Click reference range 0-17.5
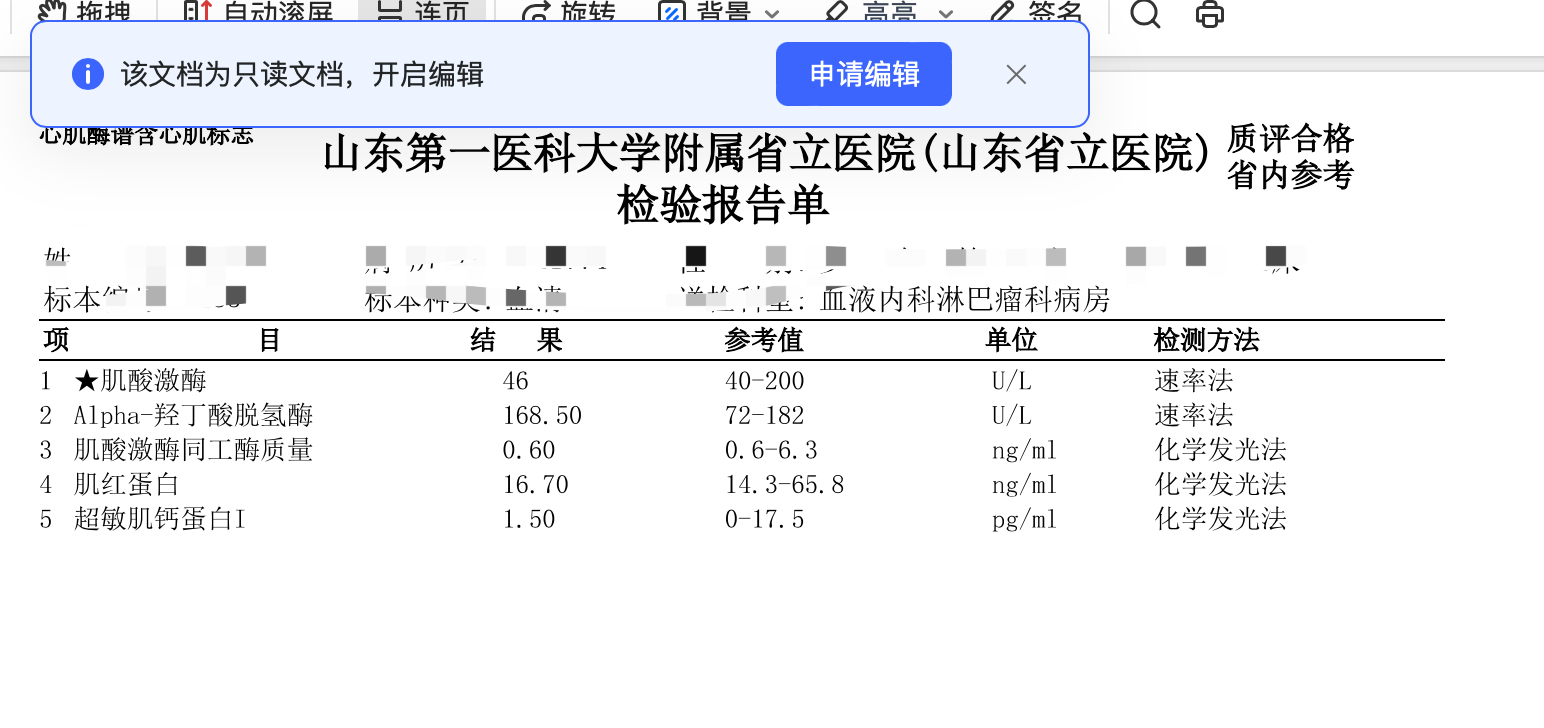Viewport: 1544px width, 728px height. coord(765,519)
